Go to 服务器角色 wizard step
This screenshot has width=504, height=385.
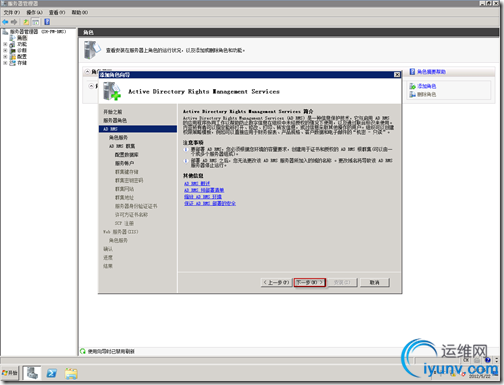tap(115, 120)
